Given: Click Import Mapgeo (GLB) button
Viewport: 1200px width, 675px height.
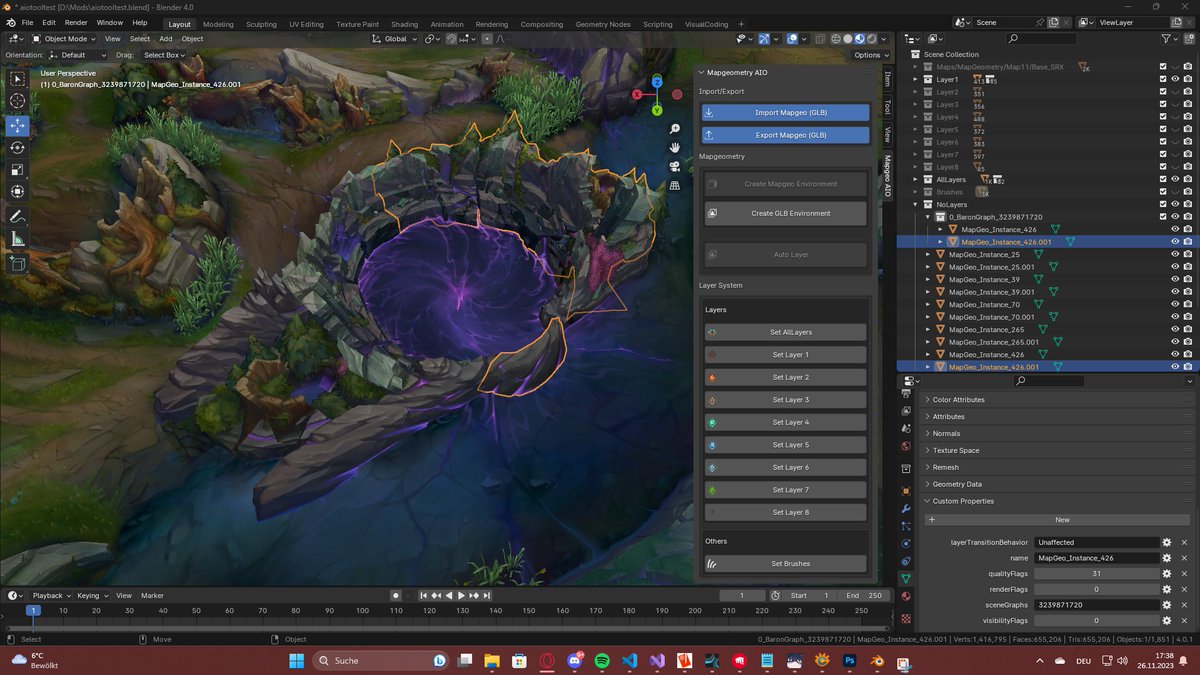Looking at the screenshot, I should coord(785,113).
